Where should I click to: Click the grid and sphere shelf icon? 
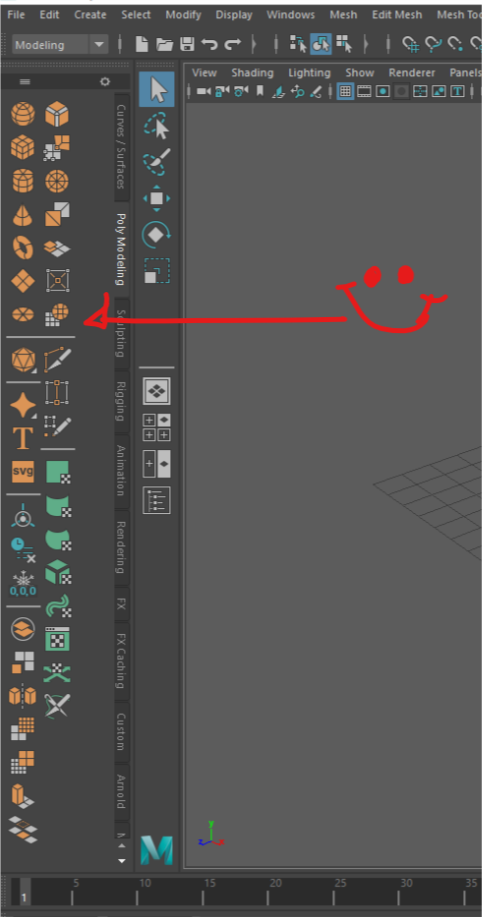(x=57, y=315)
